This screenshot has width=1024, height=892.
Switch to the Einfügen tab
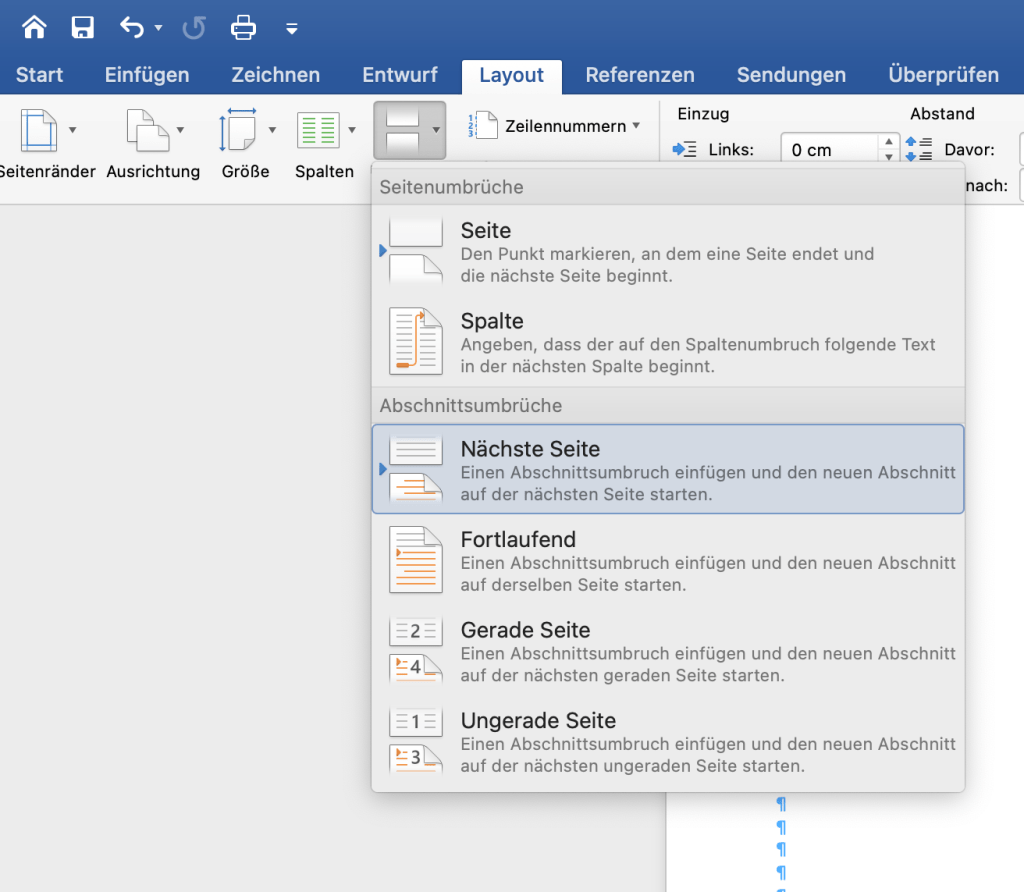coord(147,75)
